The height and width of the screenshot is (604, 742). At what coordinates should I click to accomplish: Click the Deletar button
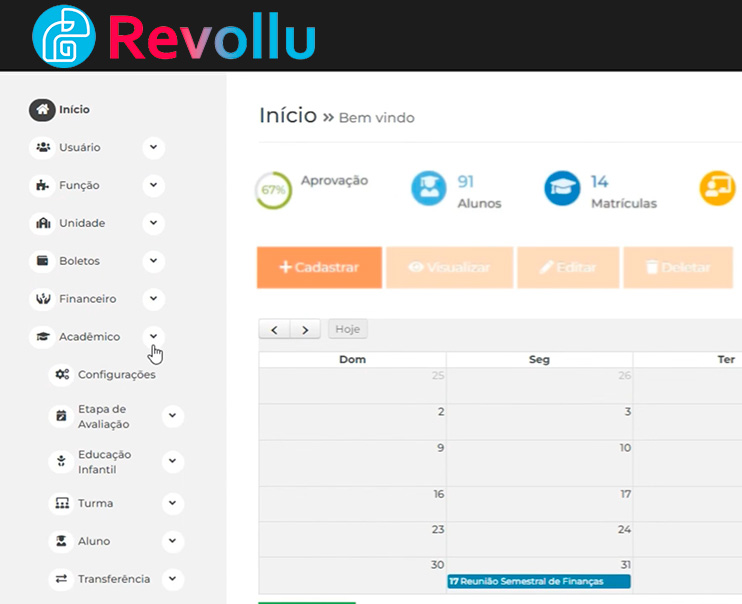coord(678,267)
